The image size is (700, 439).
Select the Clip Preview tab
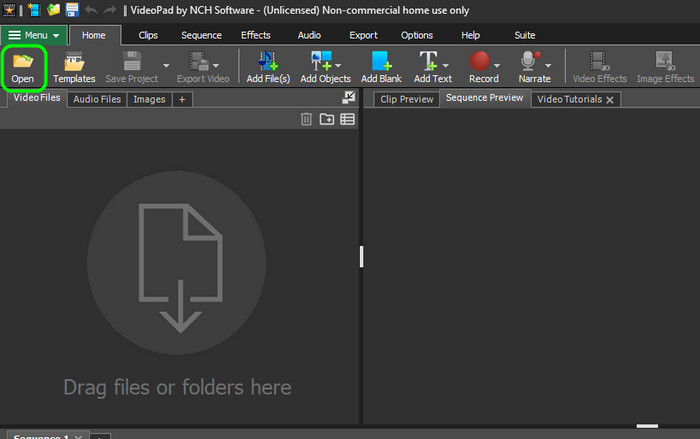click(406, 99)
